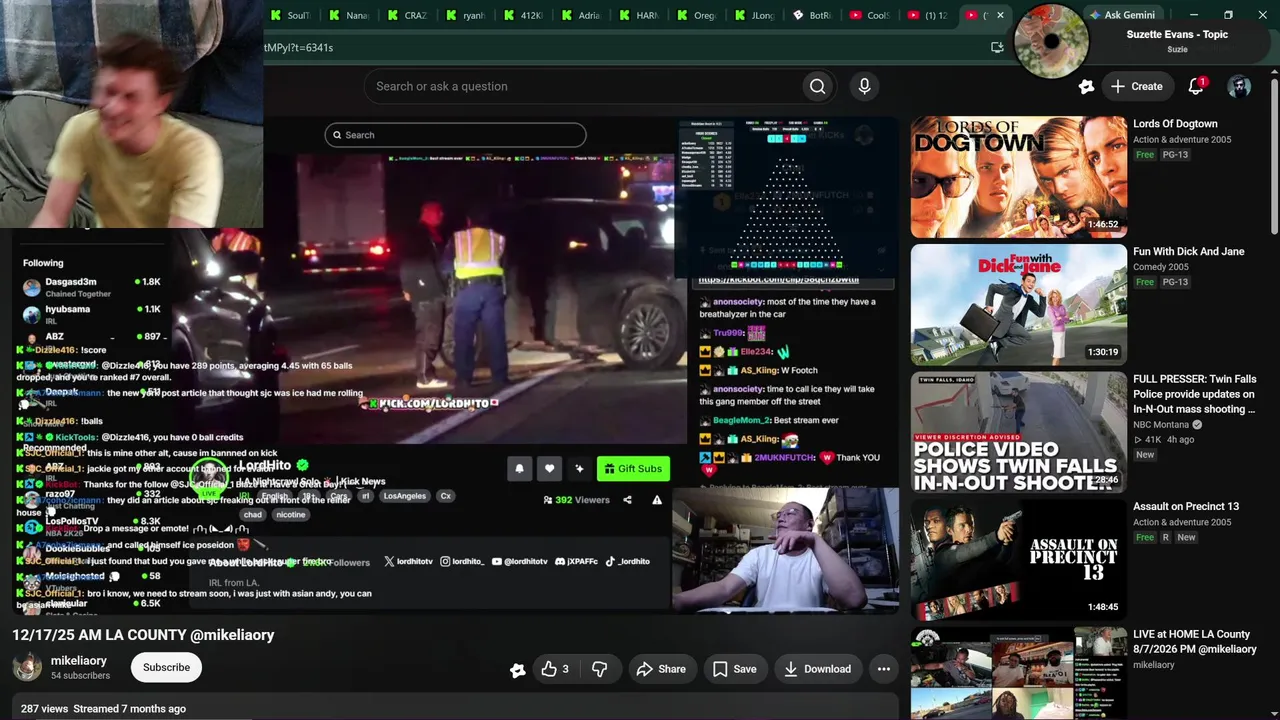Save the video to a playlist

[x=734, y=669]
